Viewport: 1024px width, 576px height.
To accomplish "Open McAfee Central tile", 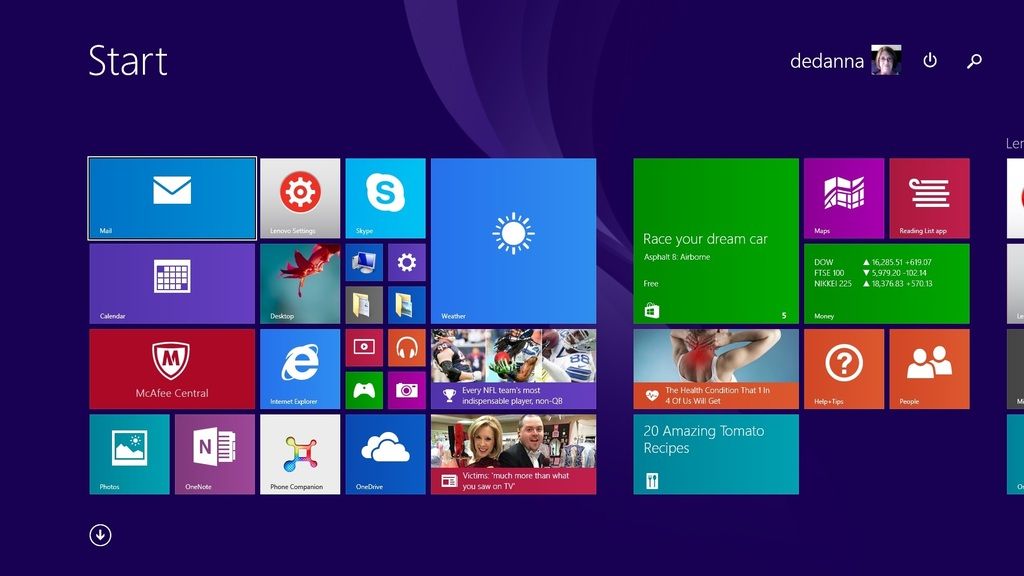I will [x=172, y=369].
